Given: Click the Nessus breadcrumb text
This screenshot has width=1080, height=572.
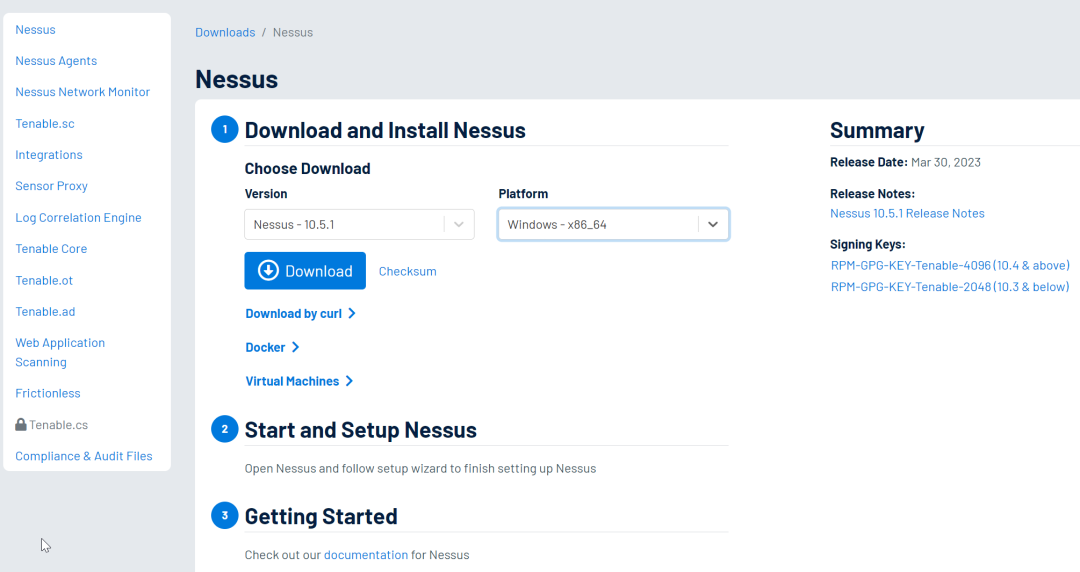Looking at the screenshot, I should pyautogui.click(x=293, y=32).
